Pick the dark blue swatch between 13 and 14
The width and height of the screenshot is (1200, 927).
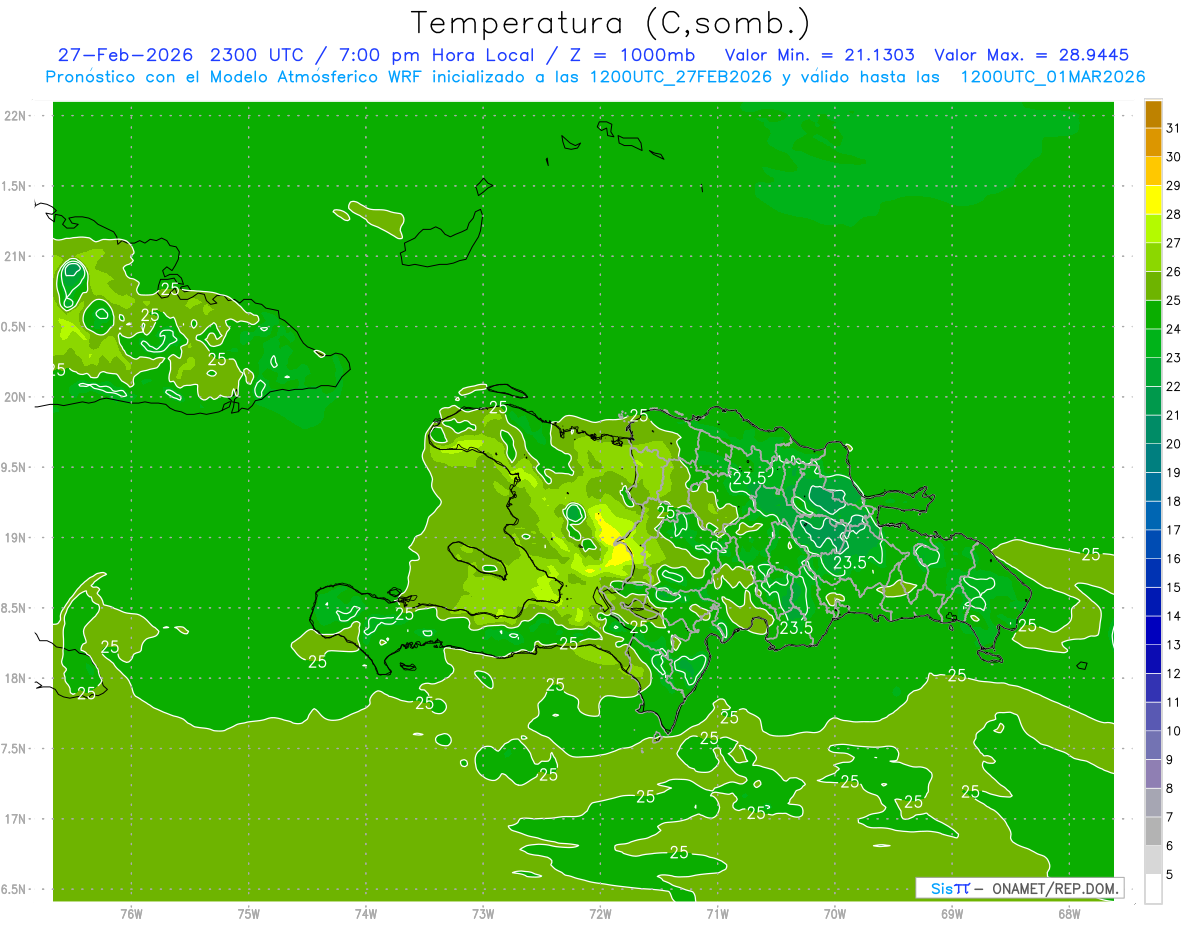click(x=1153, y=630)
